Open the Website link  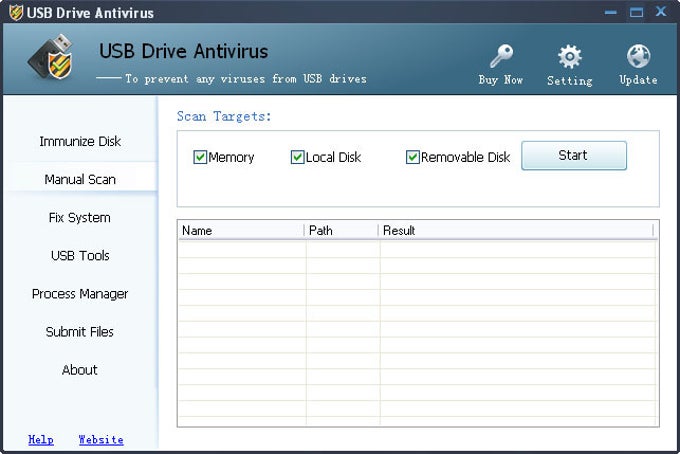[101, 439]
